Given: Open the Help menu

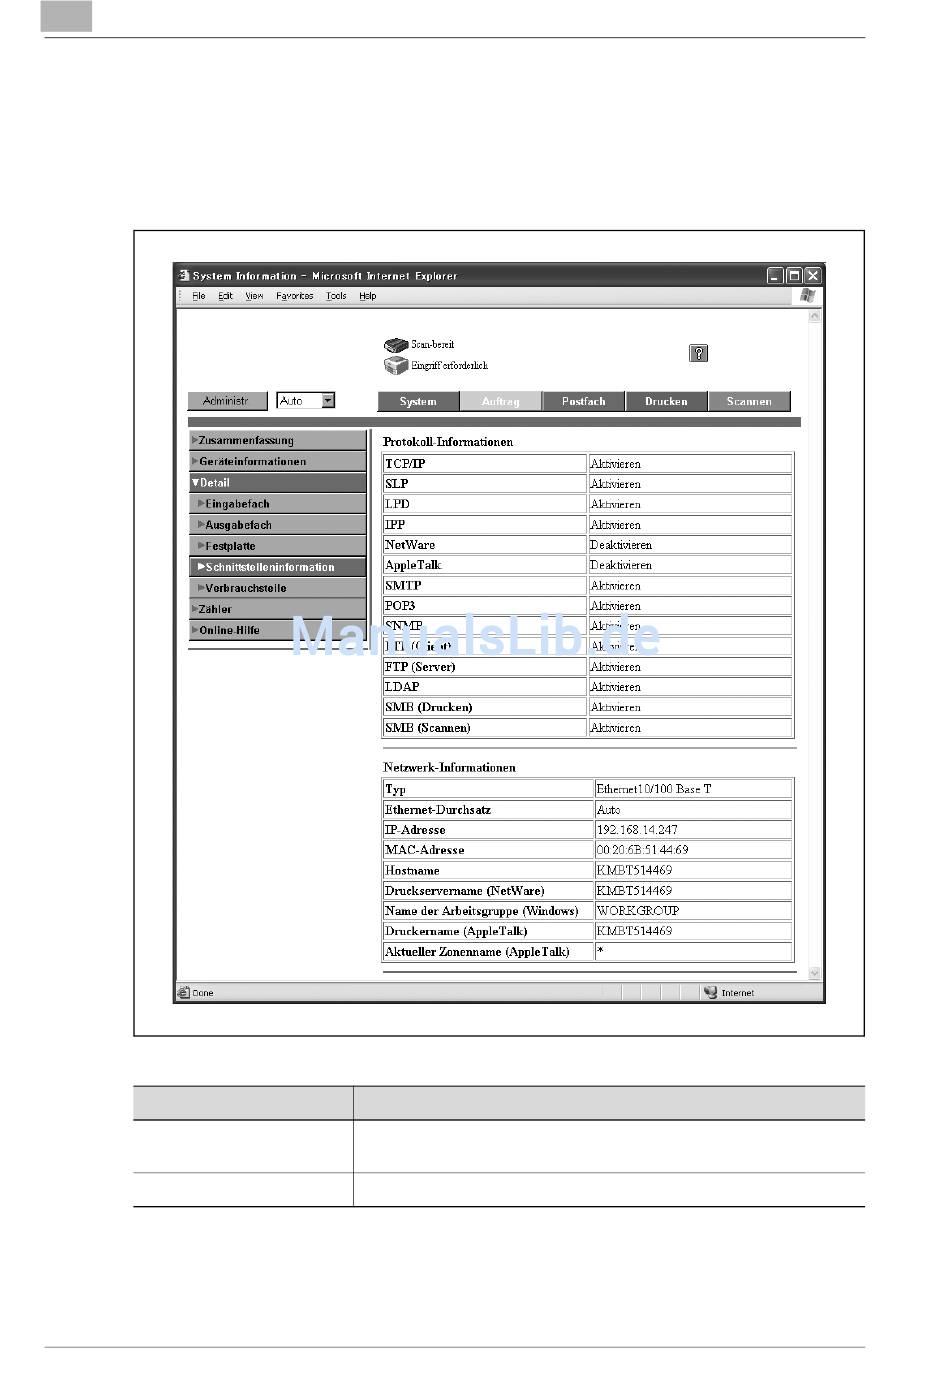Looking at the screenshot, I should (x=368, y=296).
